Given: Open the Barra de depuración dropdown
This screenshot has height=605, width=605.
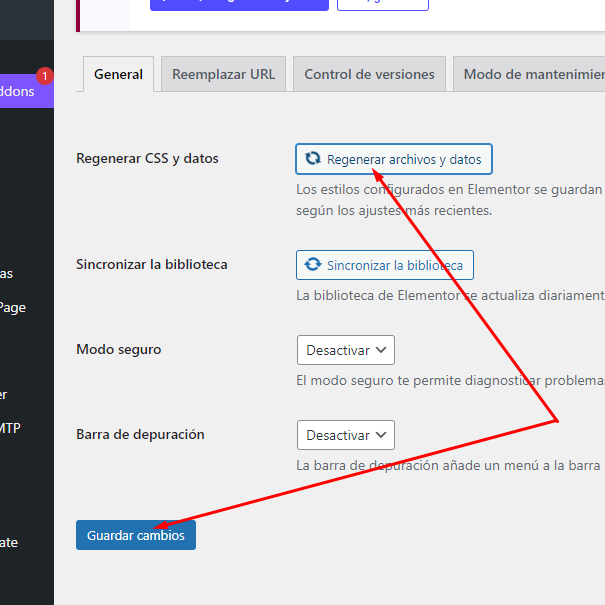Looking at the screenshot, I should [x=345, y=435].
